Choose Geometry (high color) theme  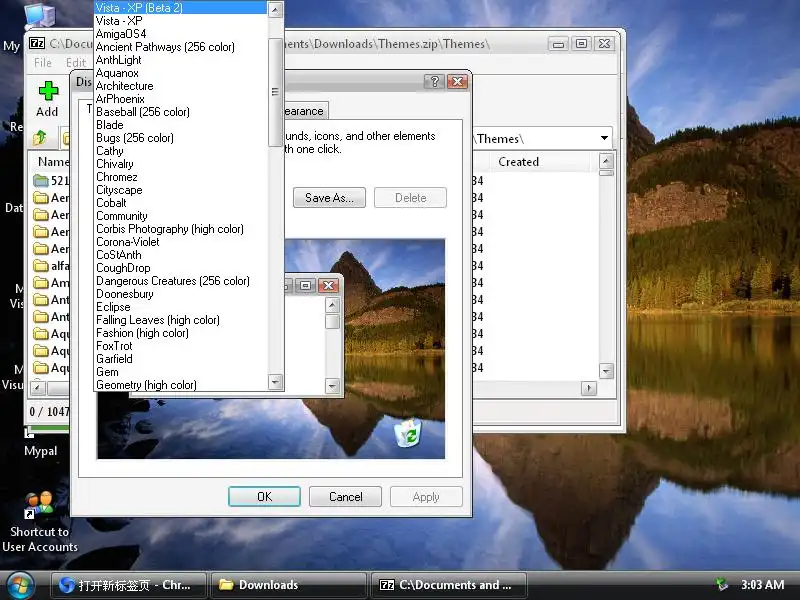pyautogui.click(x=181, y=385)
